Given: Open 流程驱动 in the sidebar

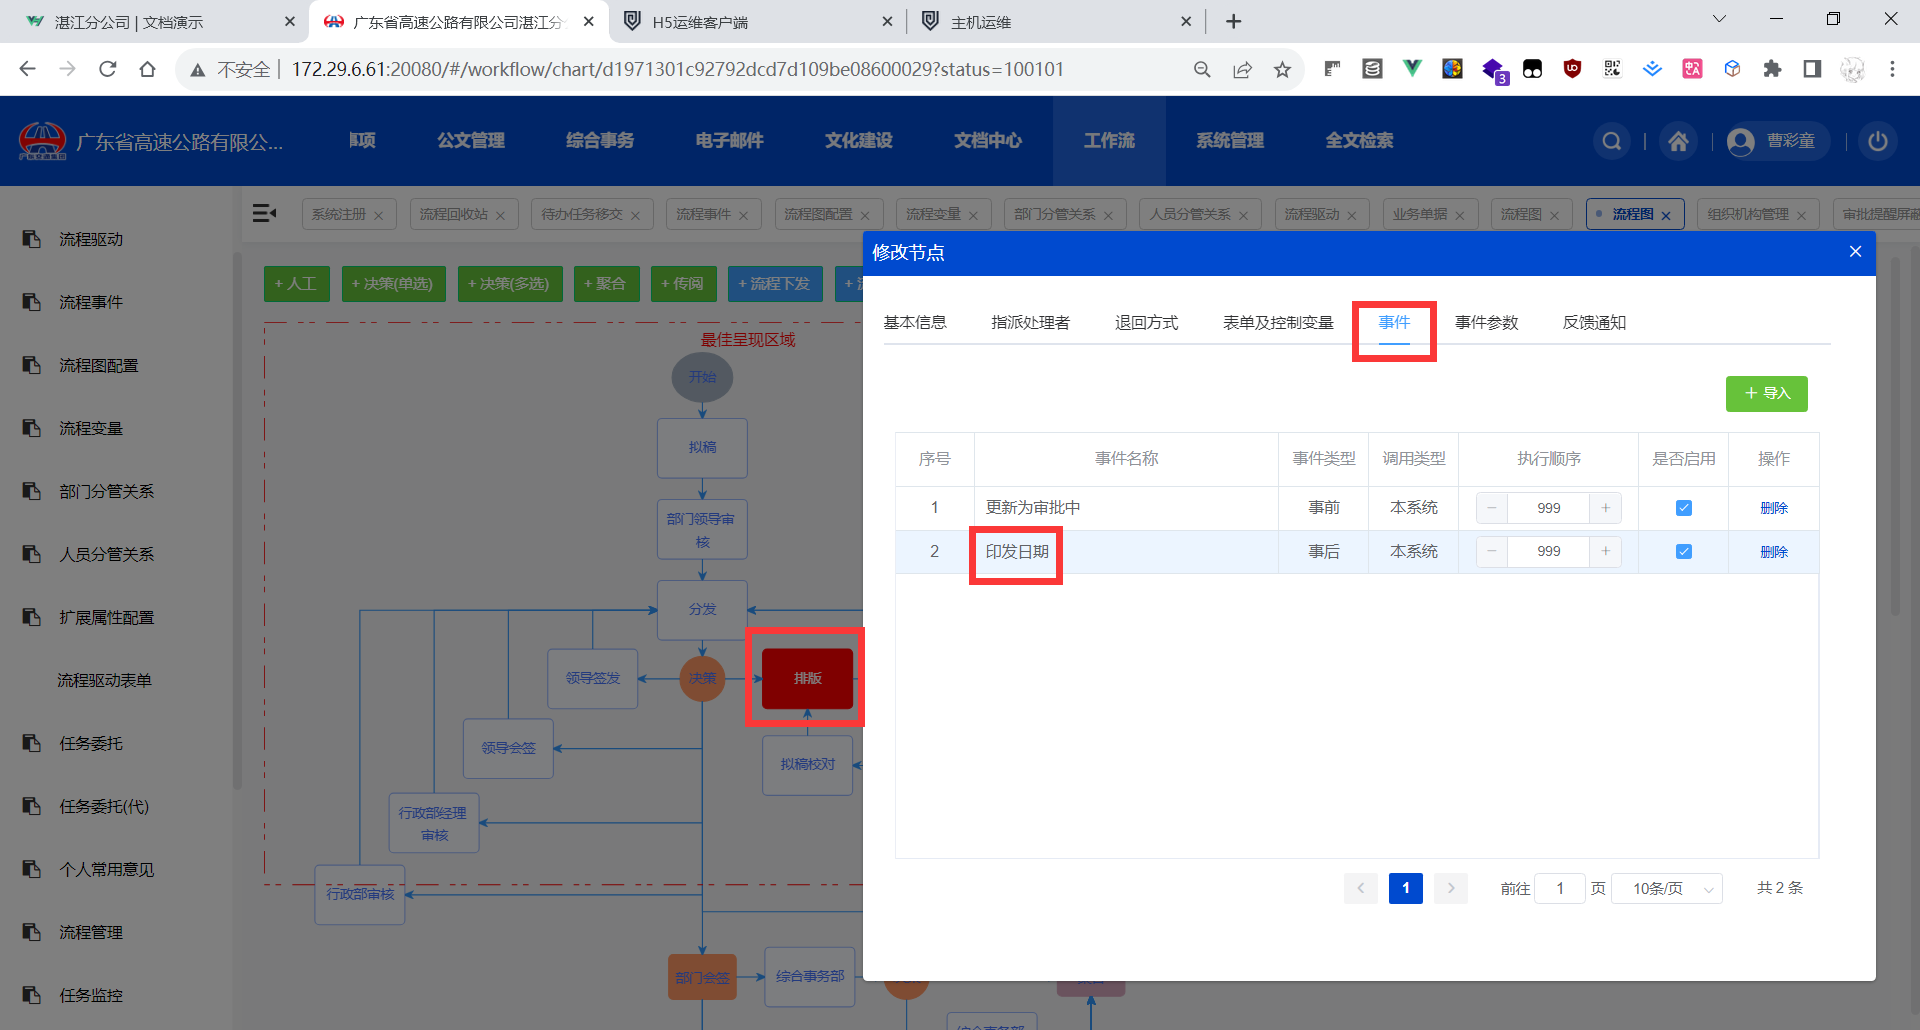Looking at the screenshot, I should pyautogui.click(x=91, y=239).
